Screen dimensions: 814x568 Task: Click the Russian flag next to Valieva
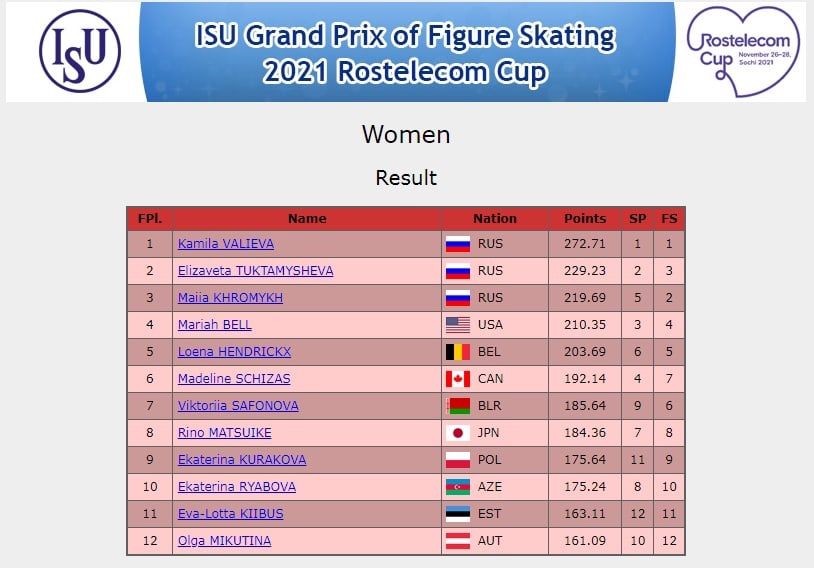point(458,244)
